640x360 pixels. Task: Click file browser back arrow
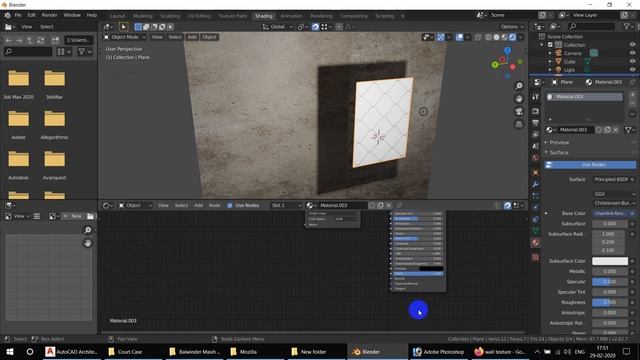tap(9, 40)
